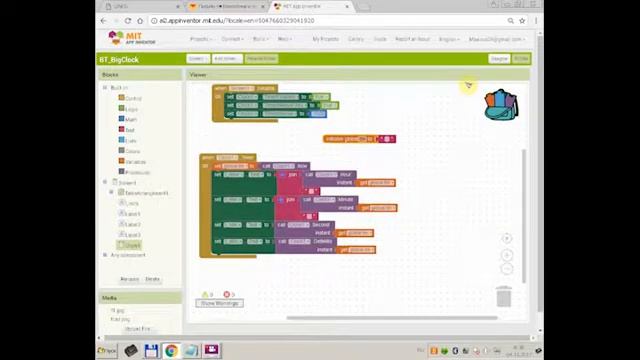
Task: Bookmark page with star icon
Action: click(522, 21)
